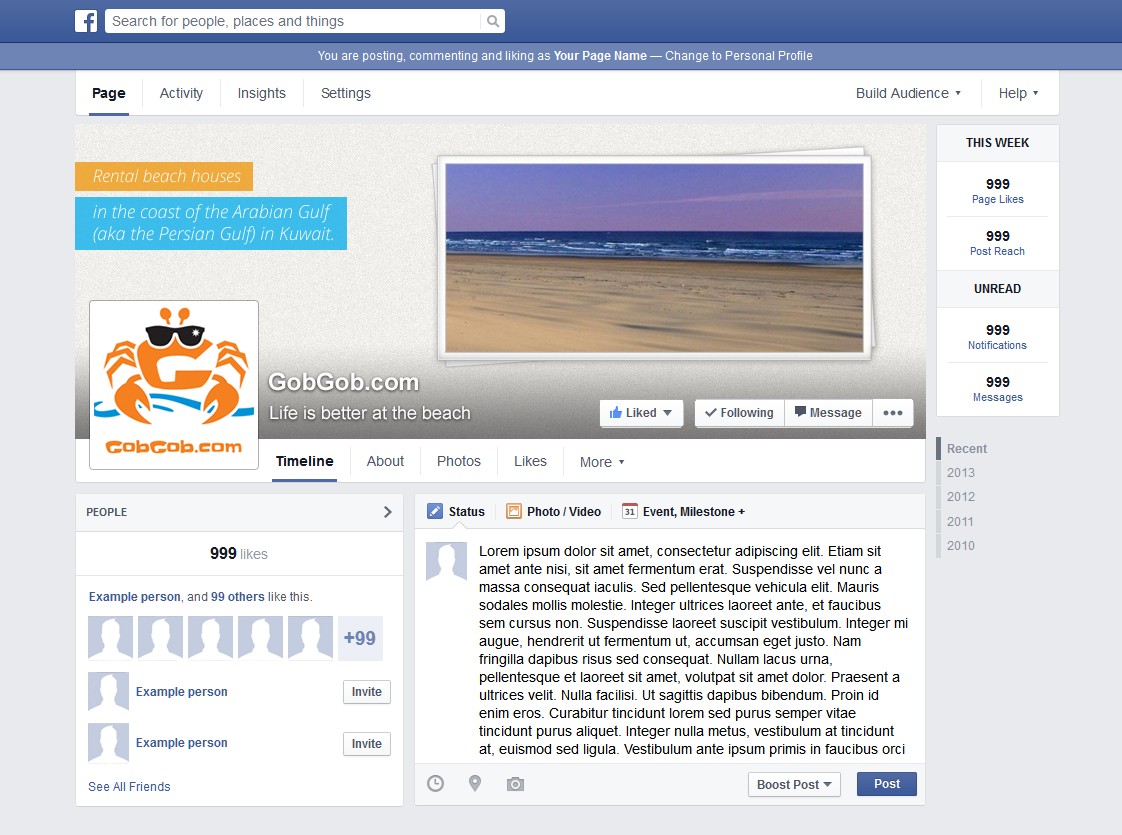Click the blue Post button
1122x835 pixels.
pyautogui.click(x=887, y=784)
